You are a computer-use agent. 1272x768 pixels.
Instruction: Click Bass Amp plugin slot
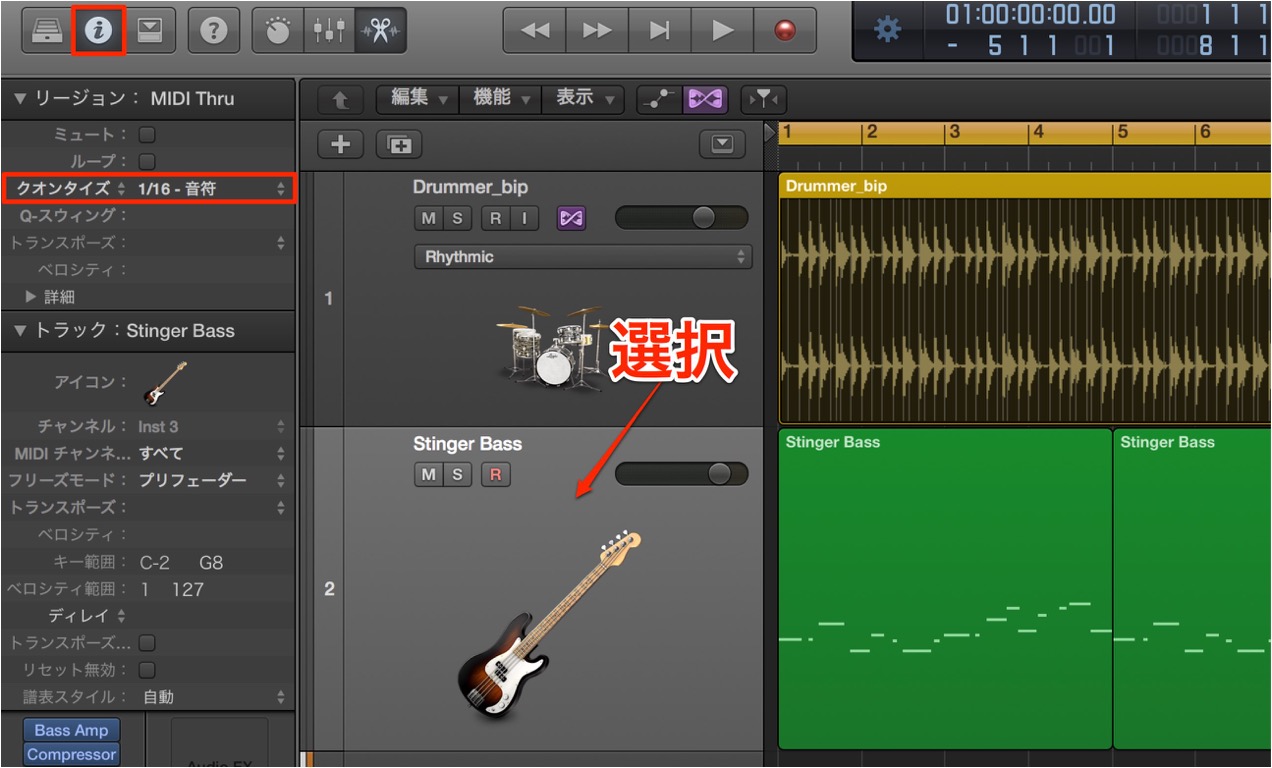tap(72, 730)
